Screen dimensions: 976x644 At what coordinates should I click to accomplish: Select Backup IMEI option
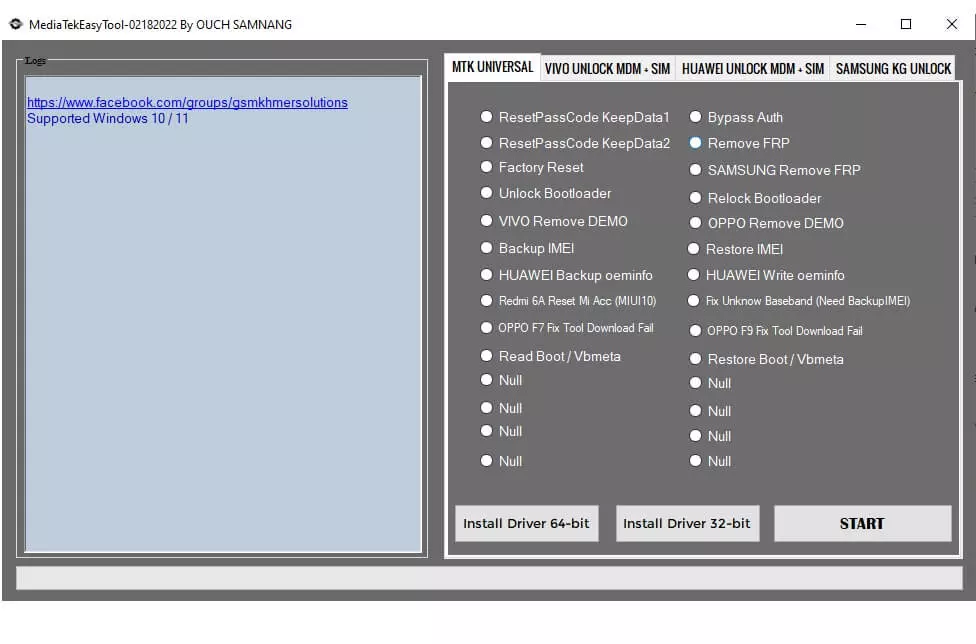tap(487, 248)
